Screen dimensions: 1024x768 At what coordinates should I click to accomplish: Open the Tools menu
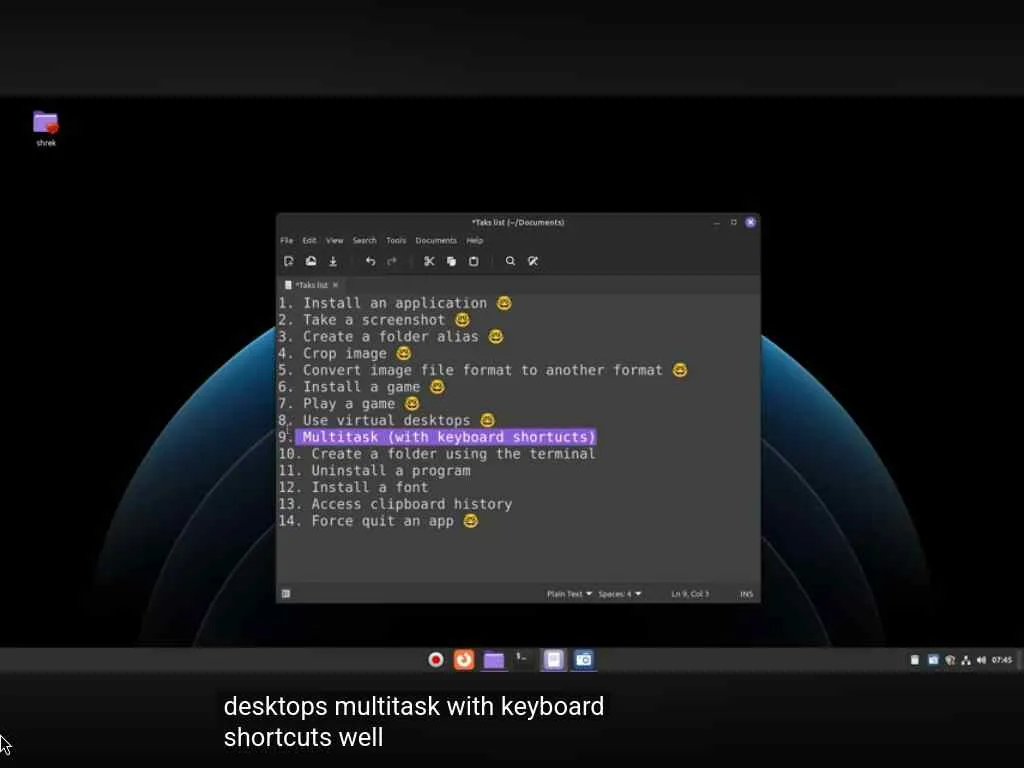point(396,240)
